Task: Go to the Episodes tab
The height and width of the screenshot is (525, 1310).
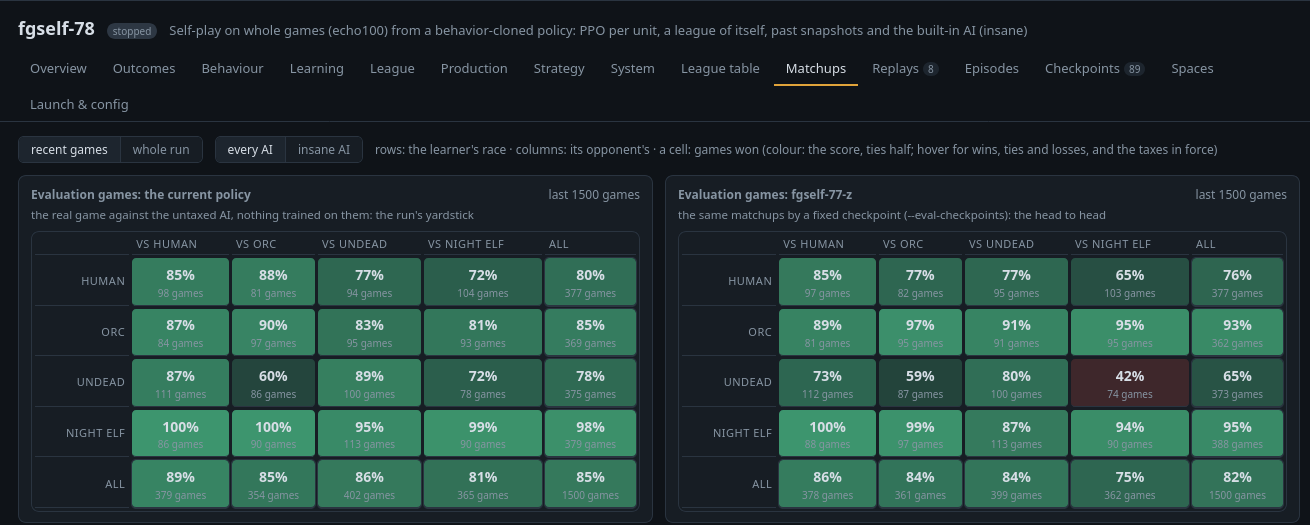Action: [x=992, y=69]
